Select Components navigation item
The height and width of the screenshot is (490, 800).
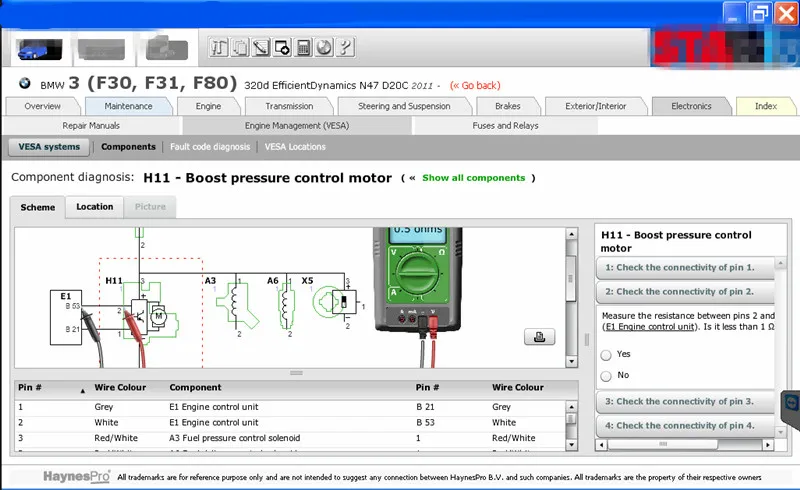pos(128,147)
